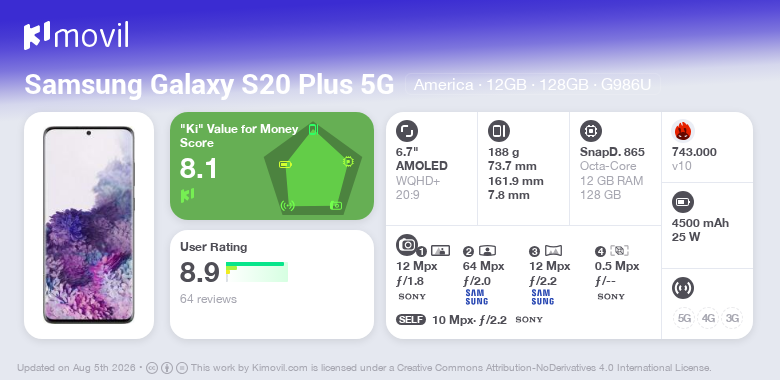
Task: Click the AnTuTu benchmark icon
Action: pos(683,131)
